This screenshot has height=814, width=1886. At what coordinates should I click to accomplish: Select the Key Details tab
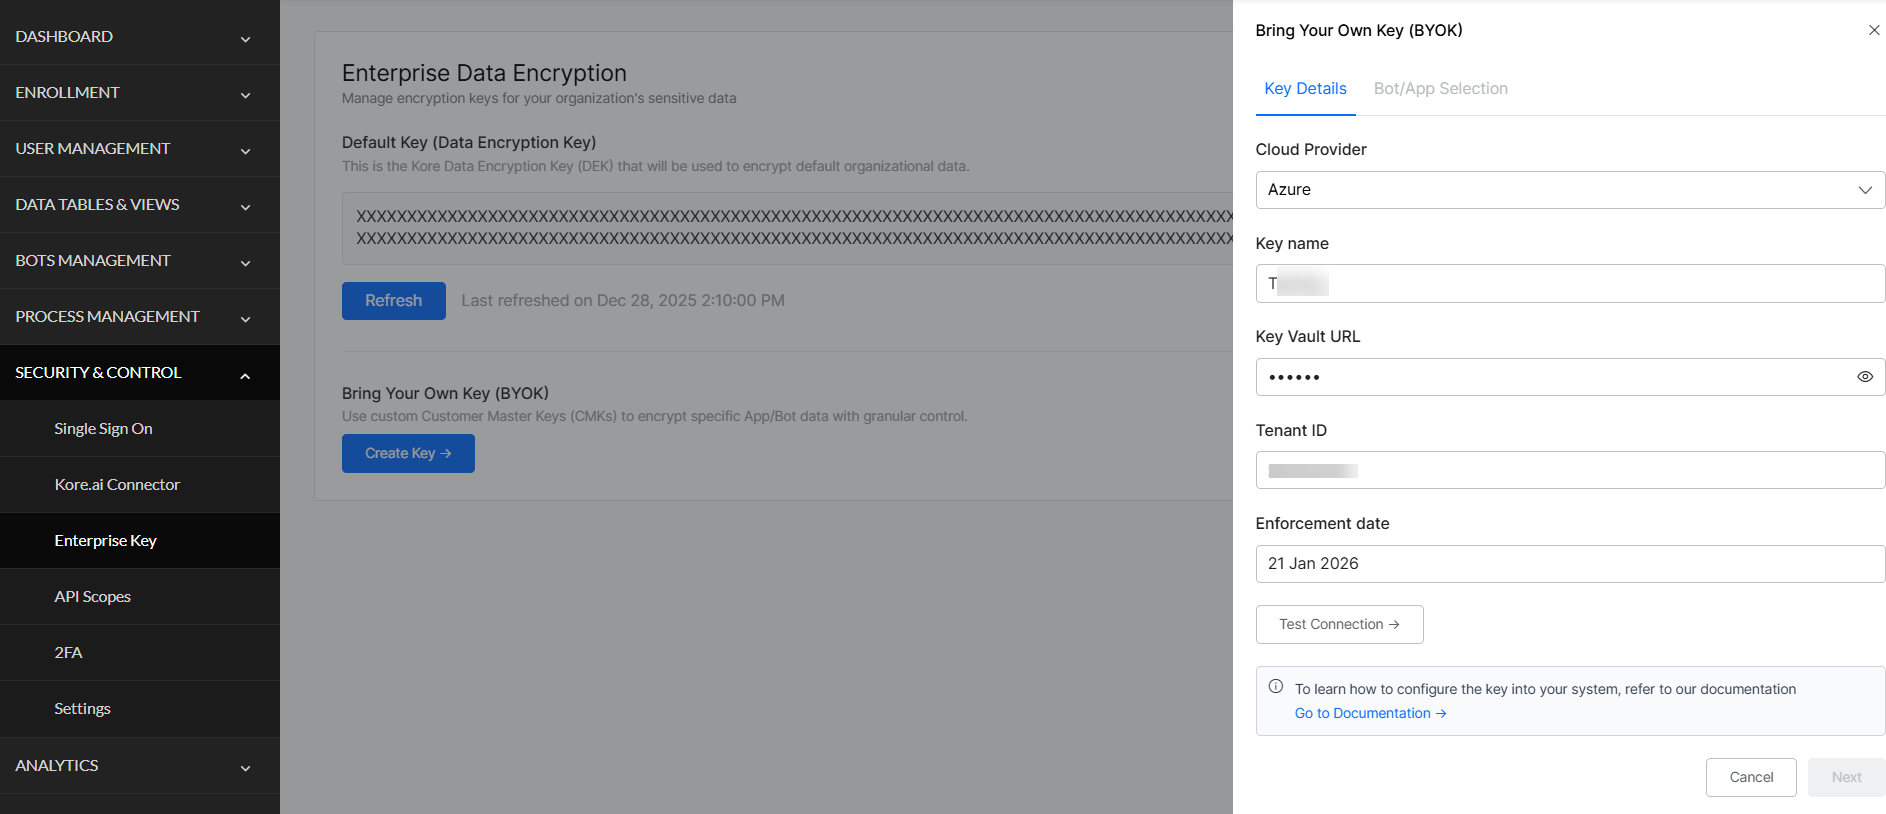1305,89
